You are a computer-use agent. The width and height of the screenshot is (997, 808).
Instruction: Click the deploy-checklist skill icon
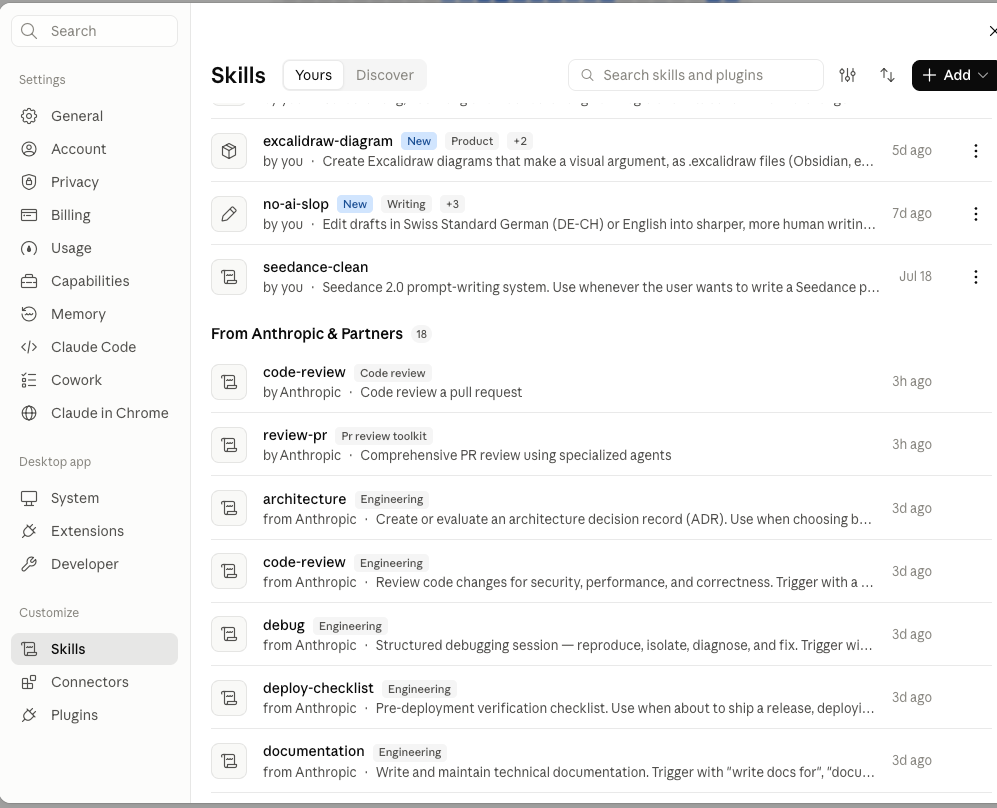229,697
